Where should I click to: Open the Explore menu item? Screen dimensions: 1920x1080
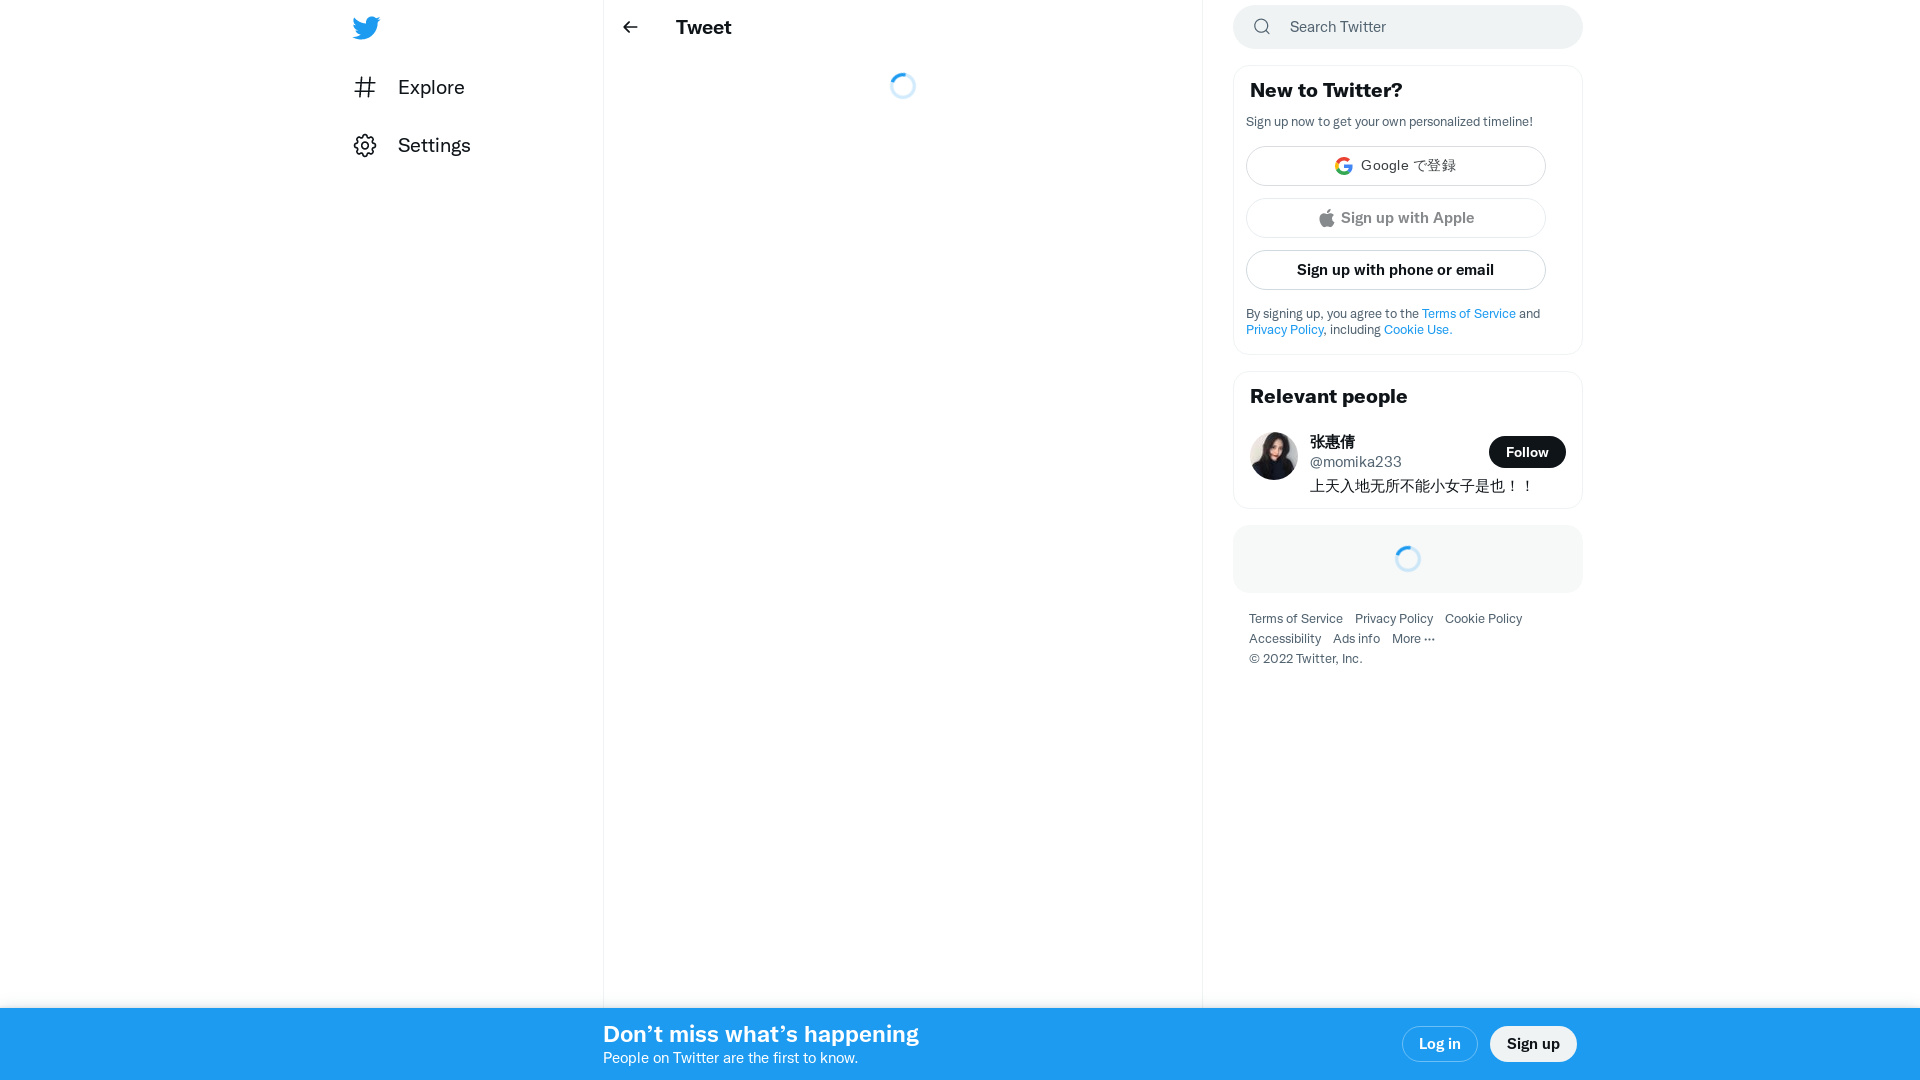[431, 87]
